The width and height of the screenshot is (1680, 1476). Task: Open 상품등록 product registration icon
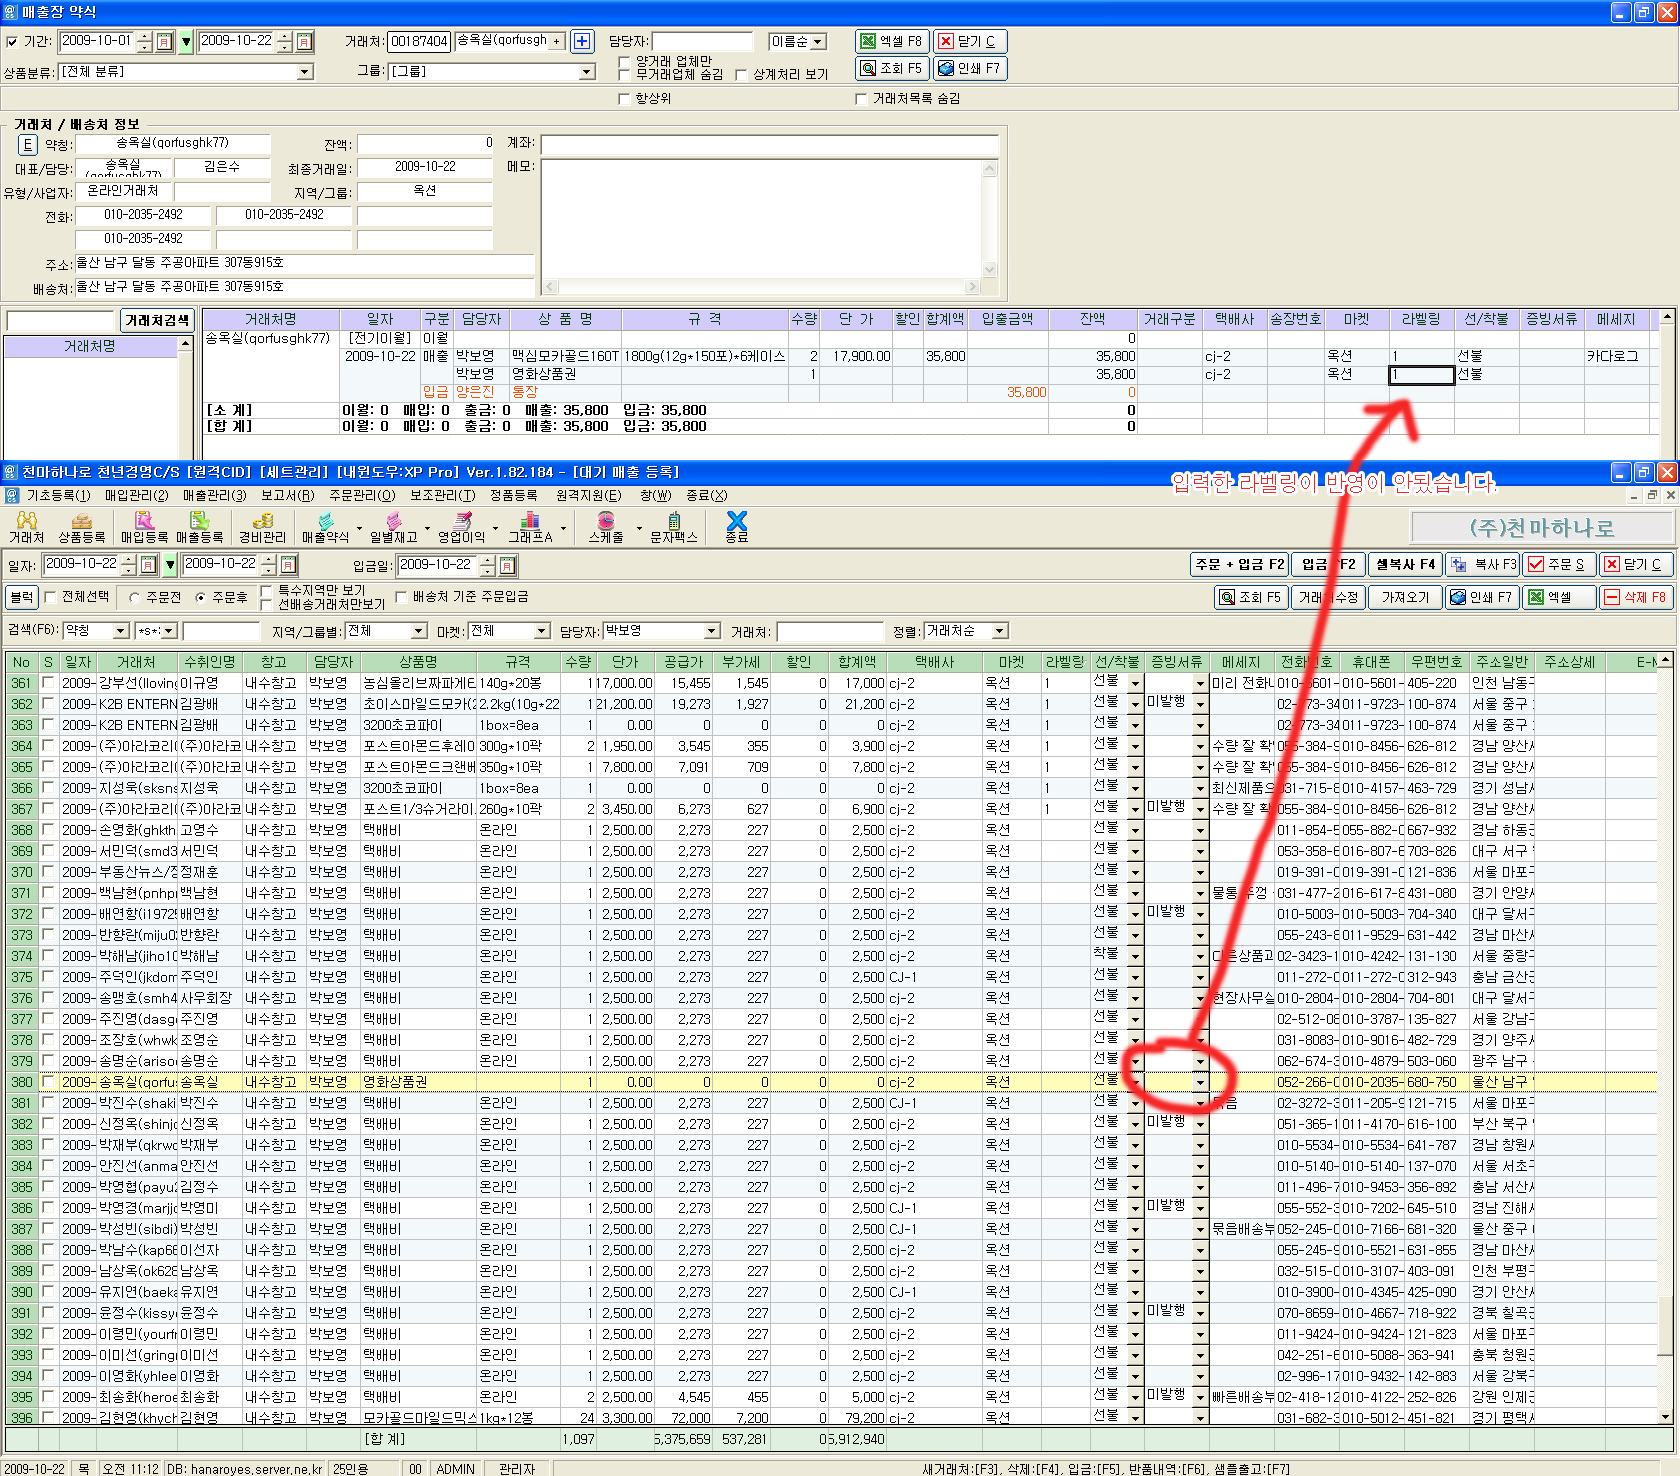(82, 527)
